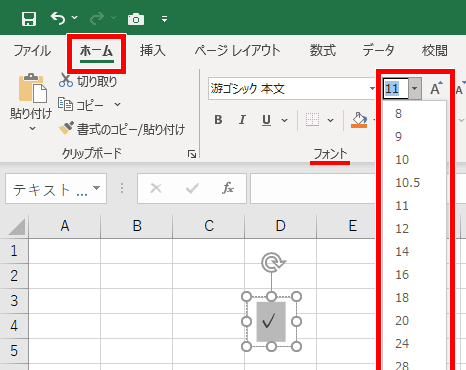Click the font size field showing 11
The height and width of the screenshot is (370, 466).
(x=396, y=89)
